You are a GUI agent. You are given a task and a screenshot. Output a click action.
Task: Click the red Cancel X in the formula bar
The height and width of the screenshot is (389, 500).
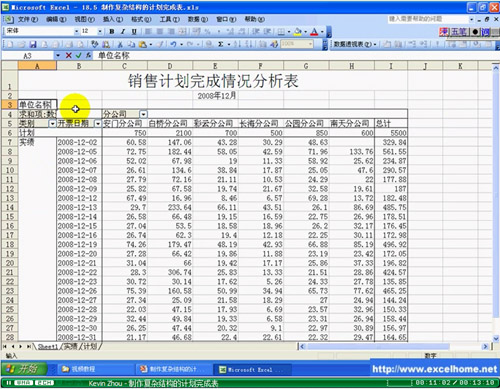click(68, 55)
